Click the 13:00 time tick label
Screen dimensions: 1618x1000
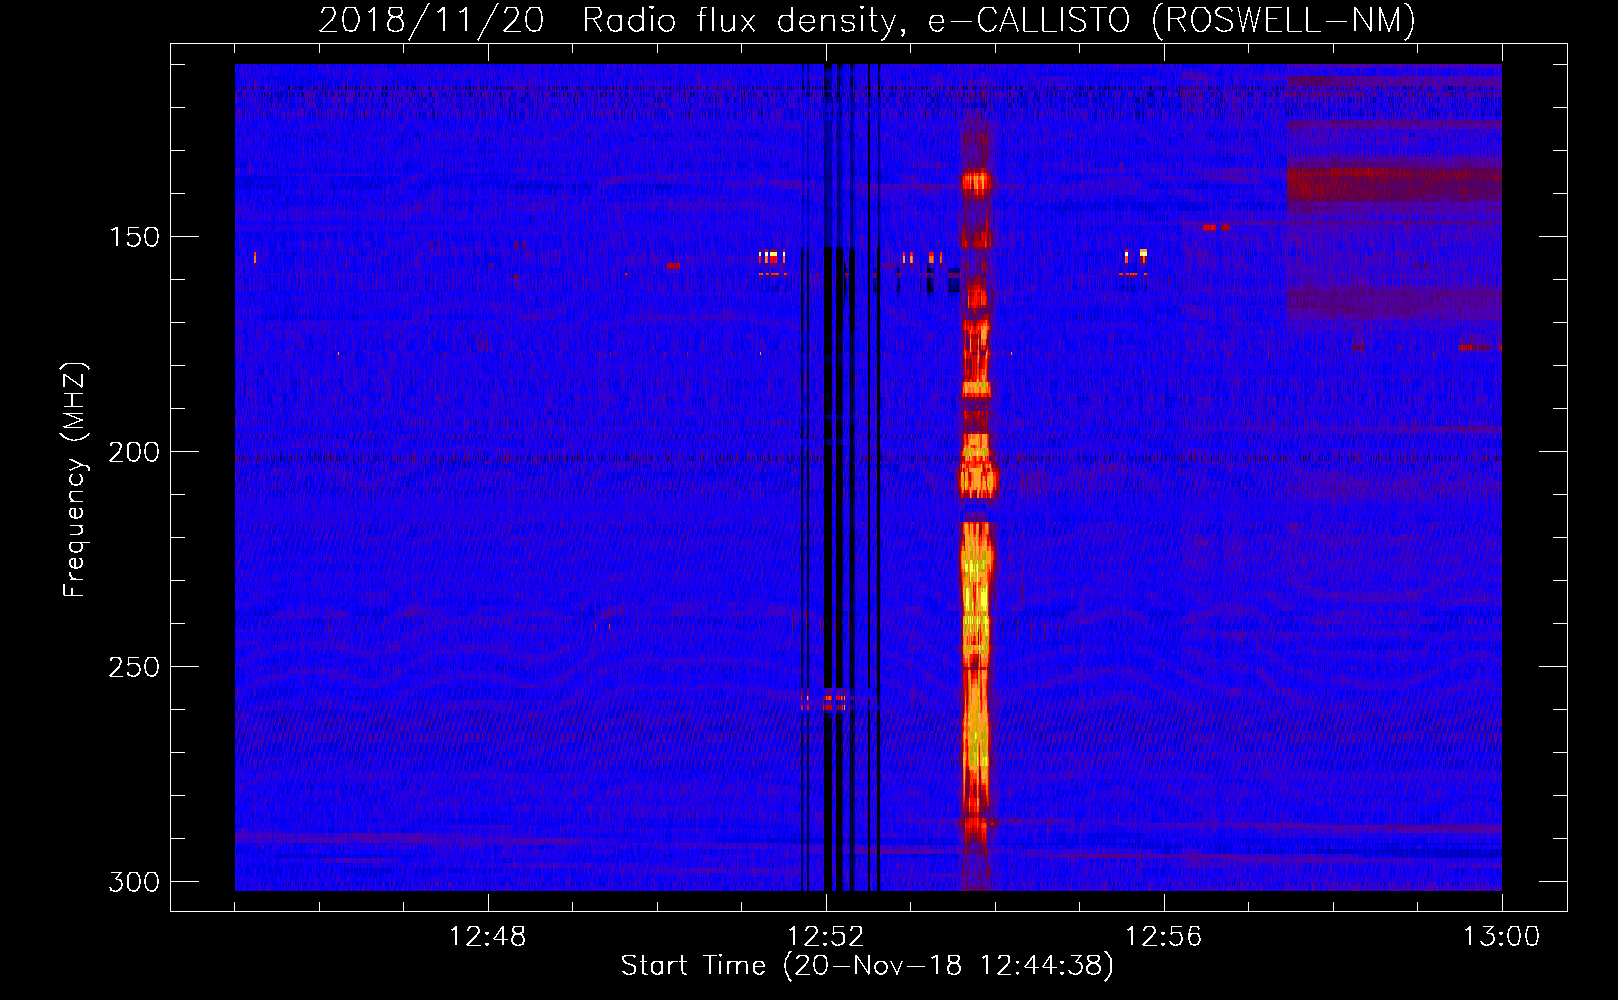click(x=1502, y=937)
